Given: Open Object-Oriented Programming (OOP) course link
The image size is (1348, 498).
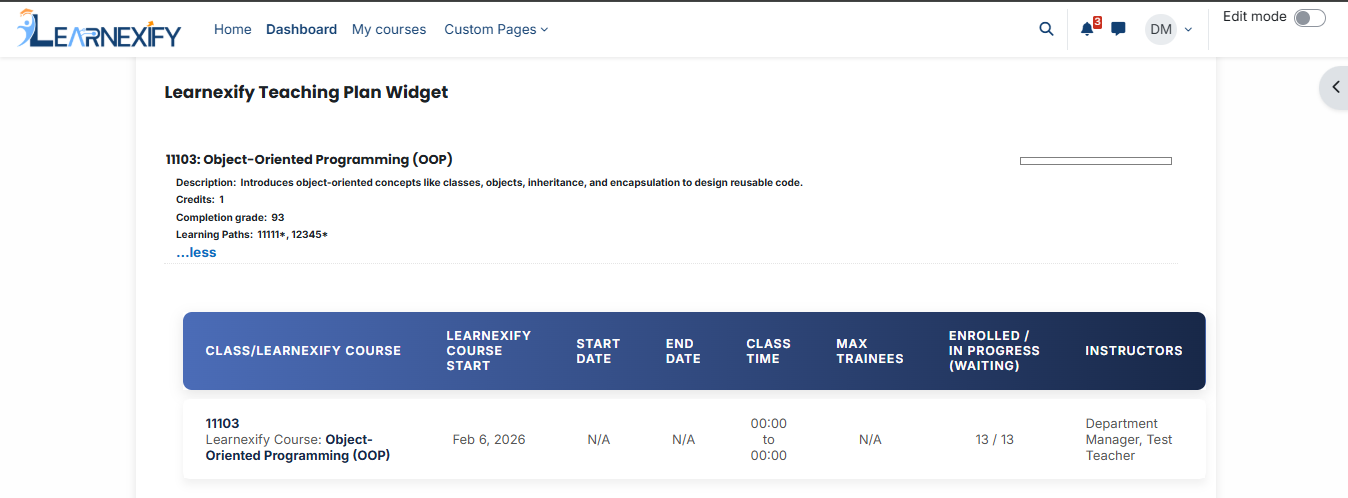Looking at the screenshot, I should (x=298, y=447).
